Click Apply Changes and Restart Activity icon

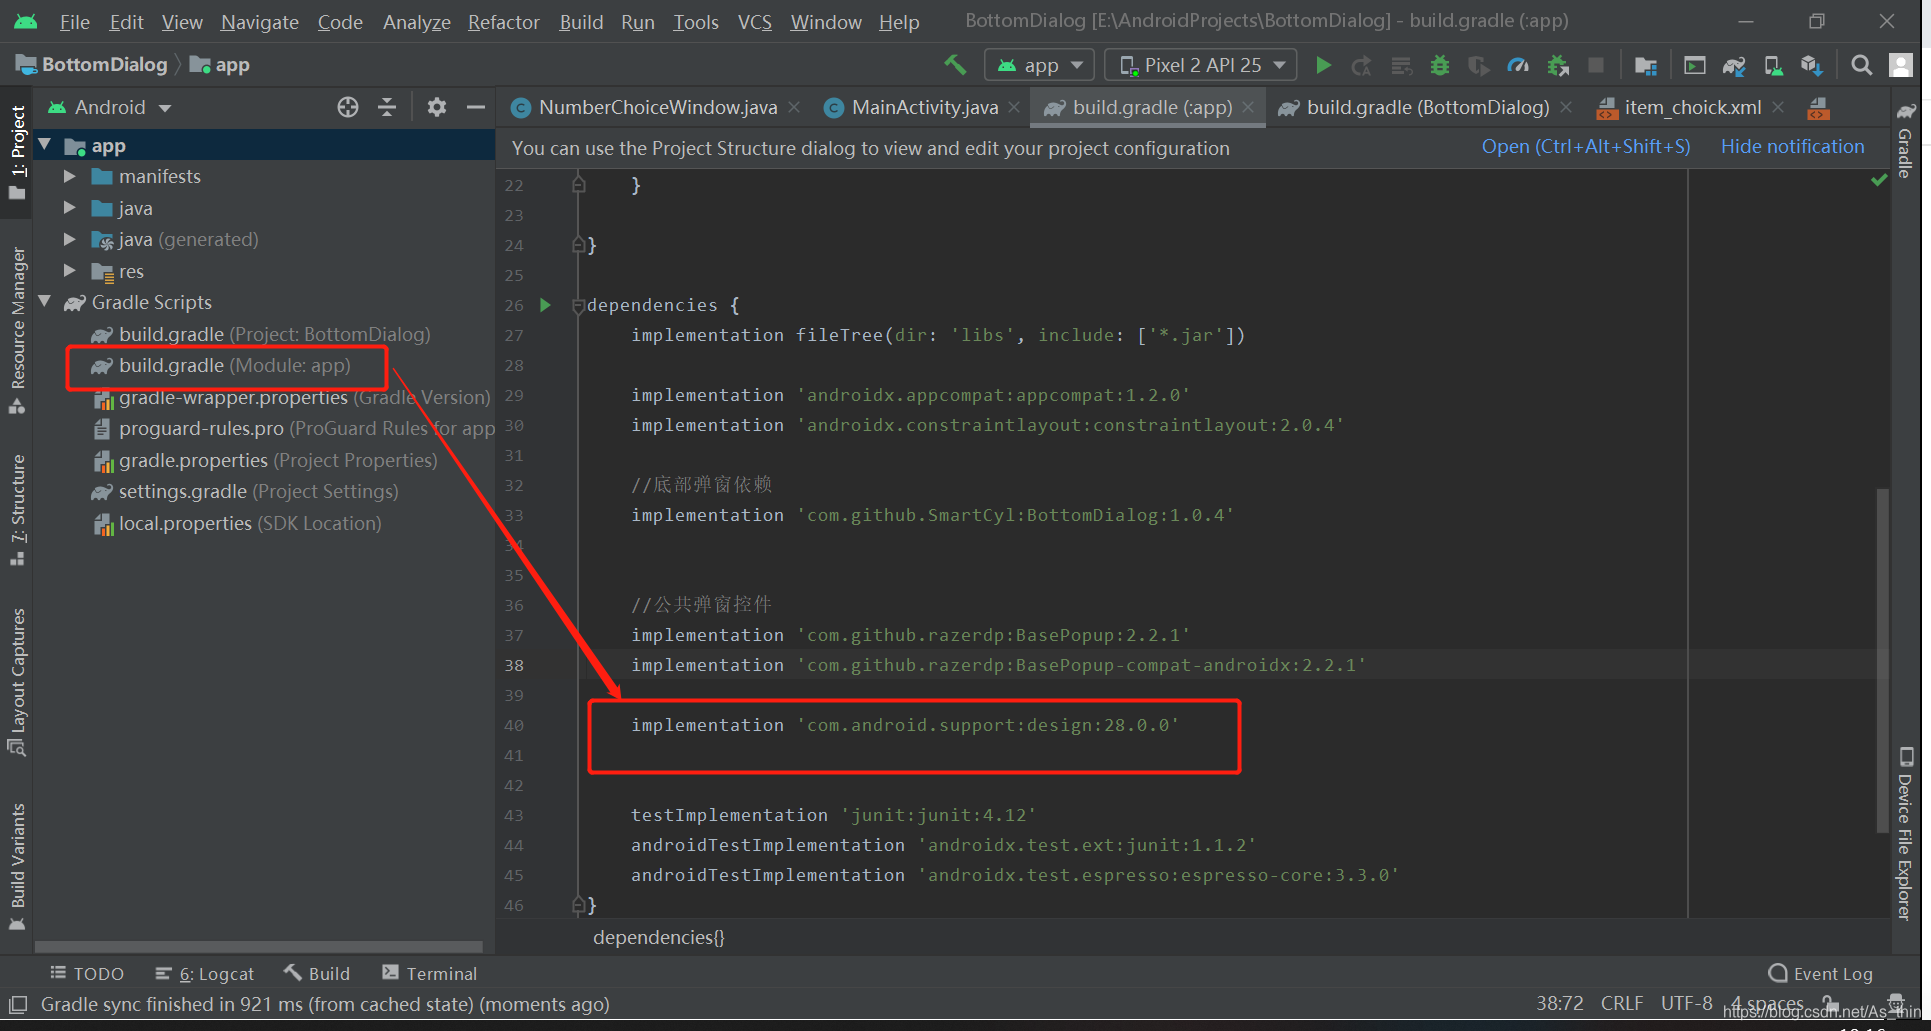(x=1361, y=66)
